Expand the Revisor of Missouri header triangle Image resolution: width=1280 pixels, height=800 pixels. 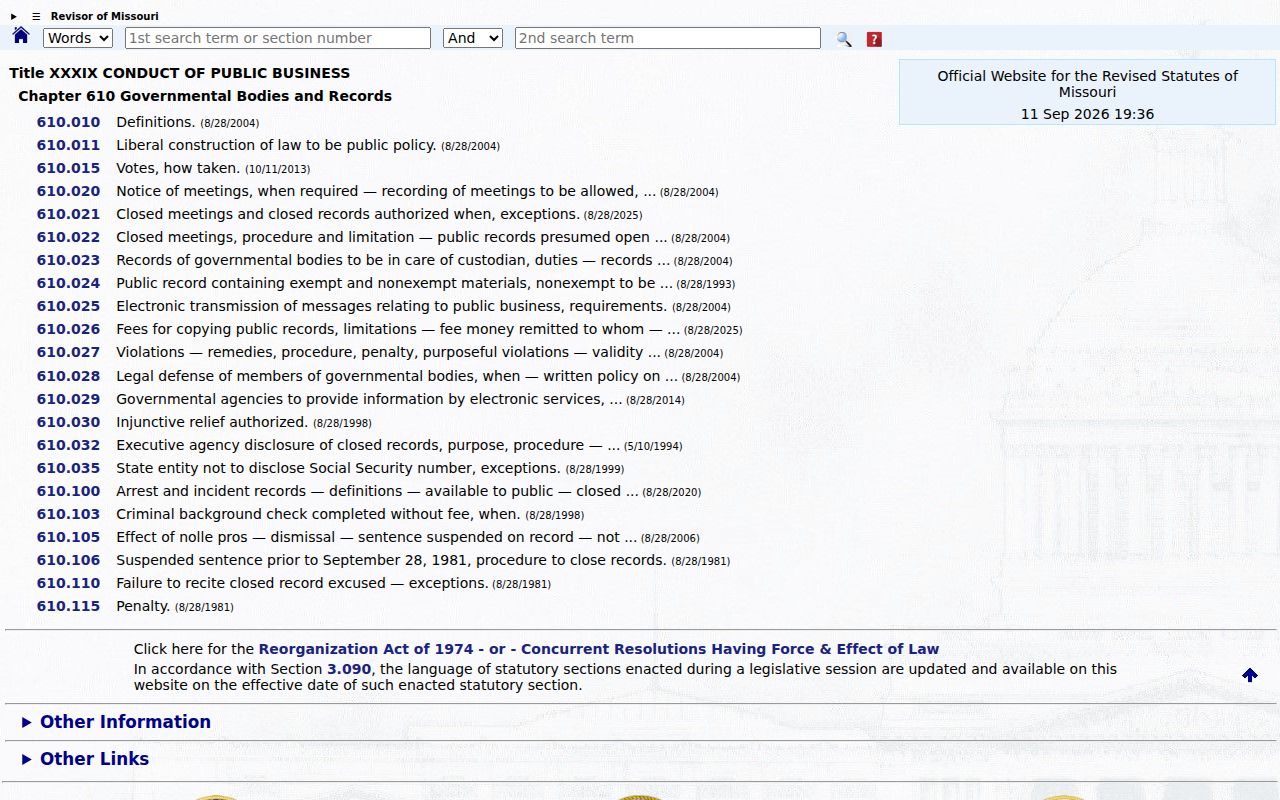click(14, 16)
